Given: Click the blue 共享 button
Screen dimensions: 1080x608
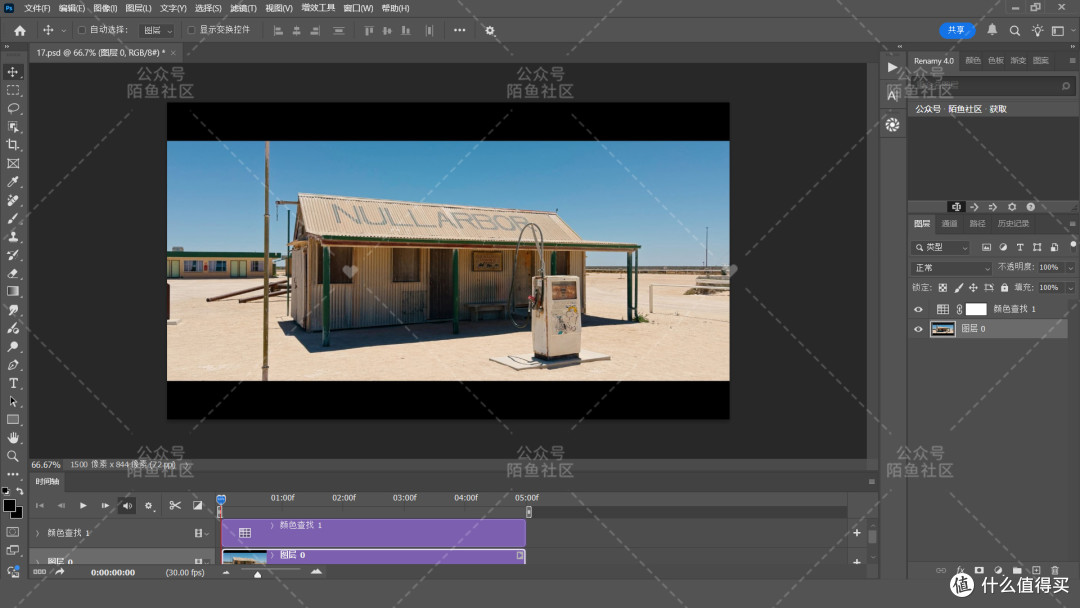Looking at the screenshot, I should pyautogui.click(x=956, y=30).
